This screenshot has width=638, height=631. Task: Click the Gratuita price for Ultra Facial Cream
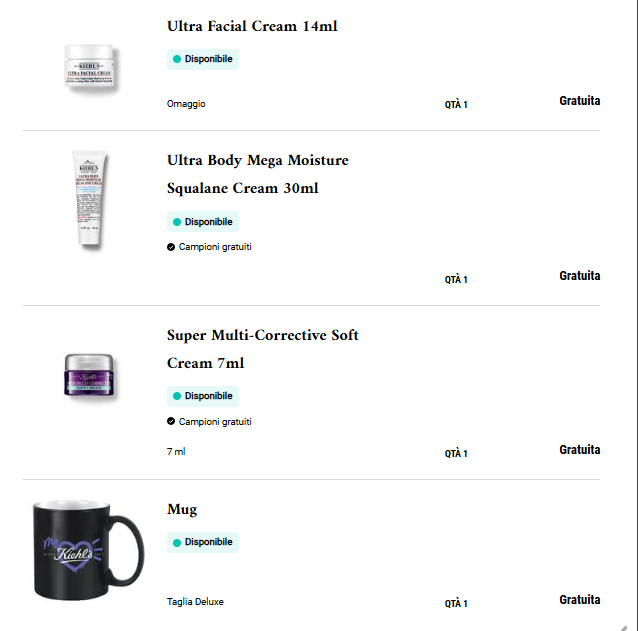tap(580, 101)
